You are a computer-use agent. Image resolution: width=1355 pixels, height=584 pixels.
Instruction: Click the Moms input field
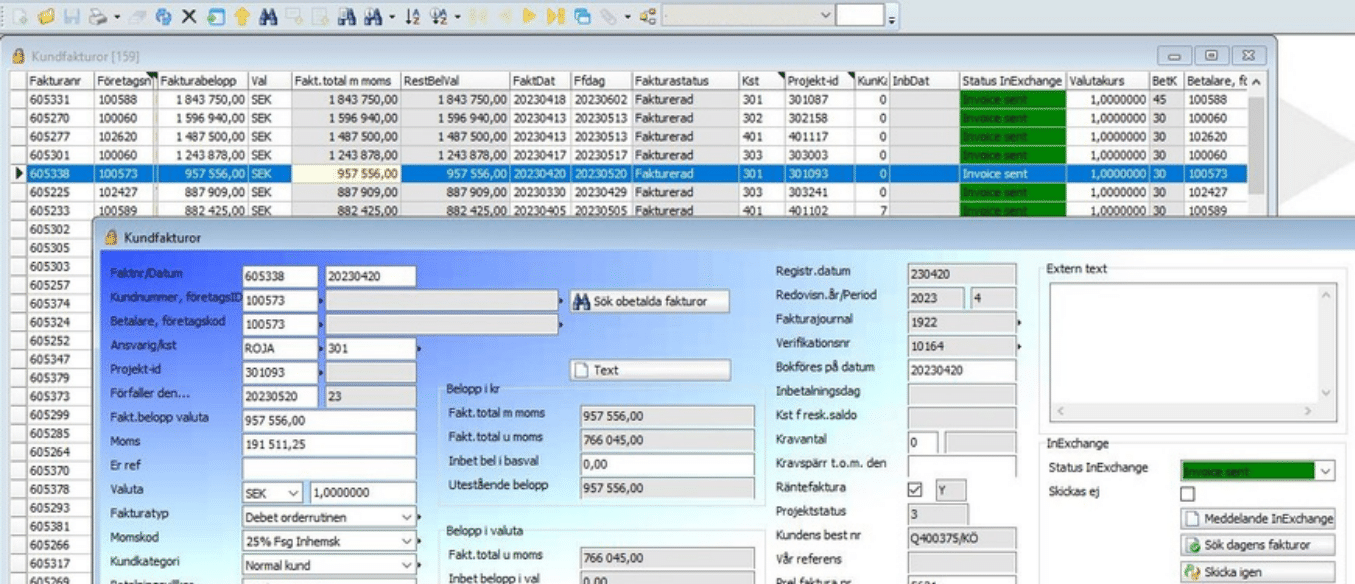point(329,445)
